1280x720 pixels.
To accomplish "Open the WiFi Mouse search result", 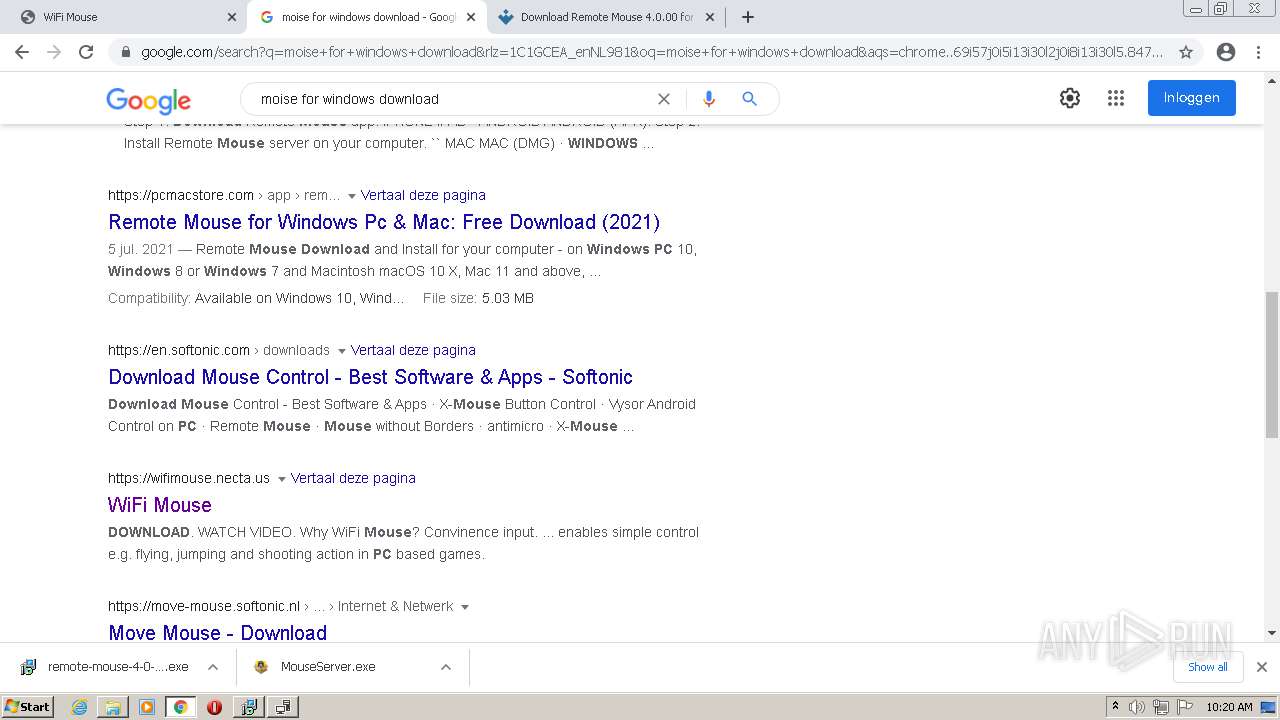I will (x=160, y=505).
